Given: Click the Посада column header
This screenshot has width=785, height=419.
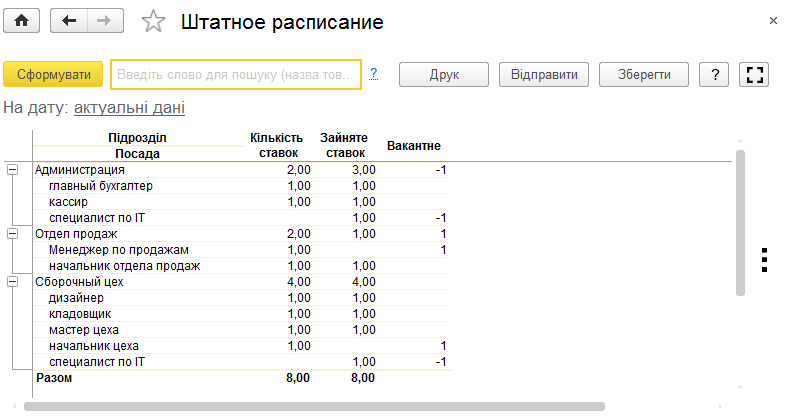Looking at the screenshot, I should (x=137, y=154).
